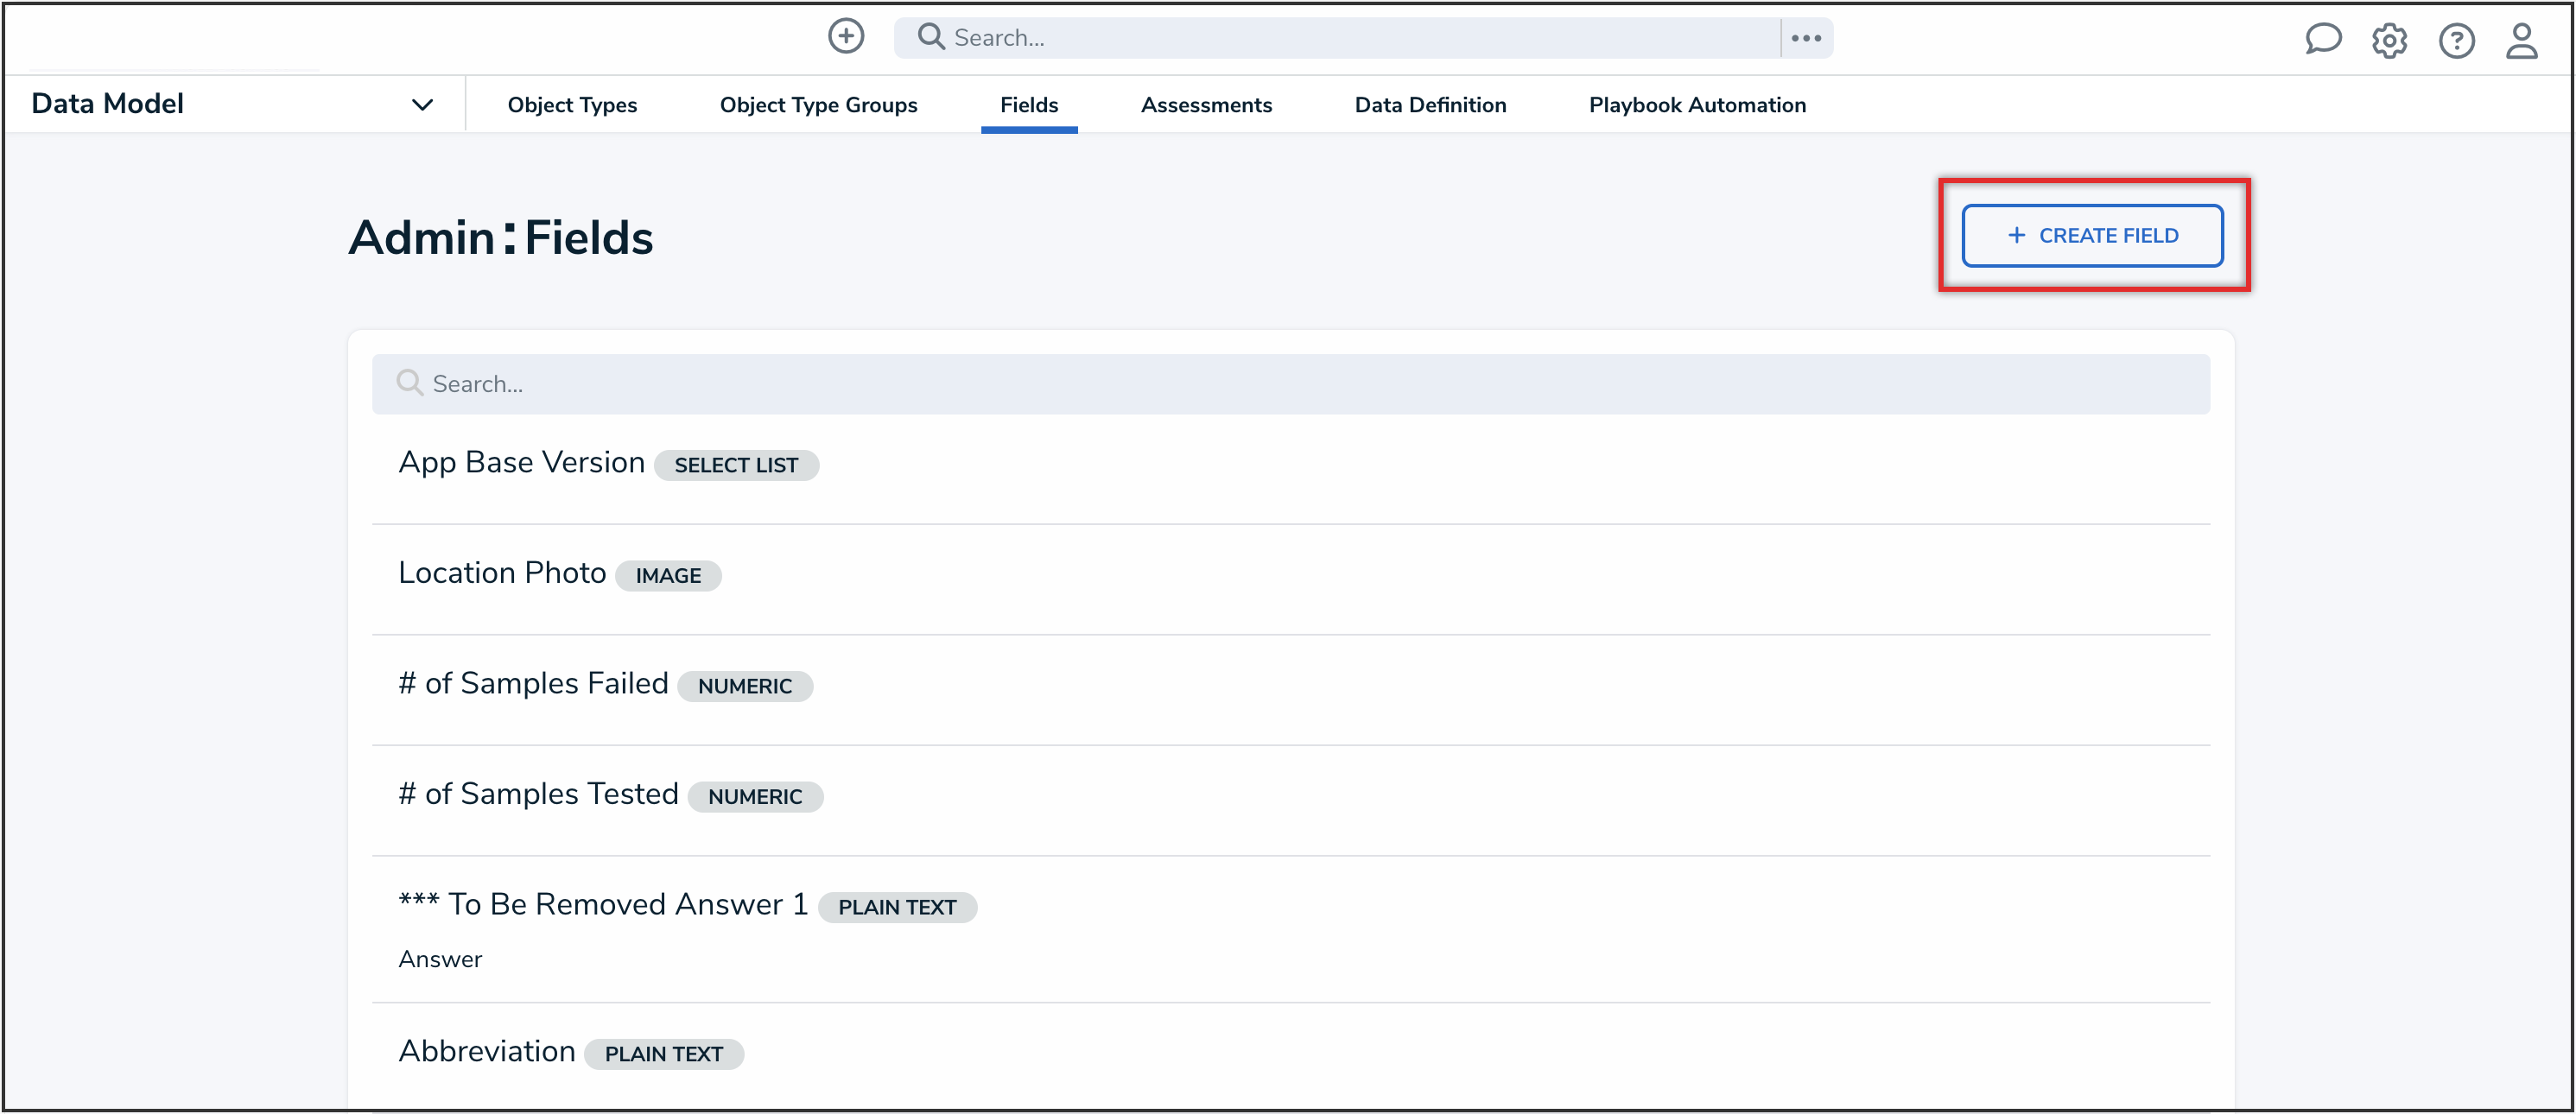2576x1114 pixels.
Task: Open the Location Photo image field
Action: click(x=501, y=572)
